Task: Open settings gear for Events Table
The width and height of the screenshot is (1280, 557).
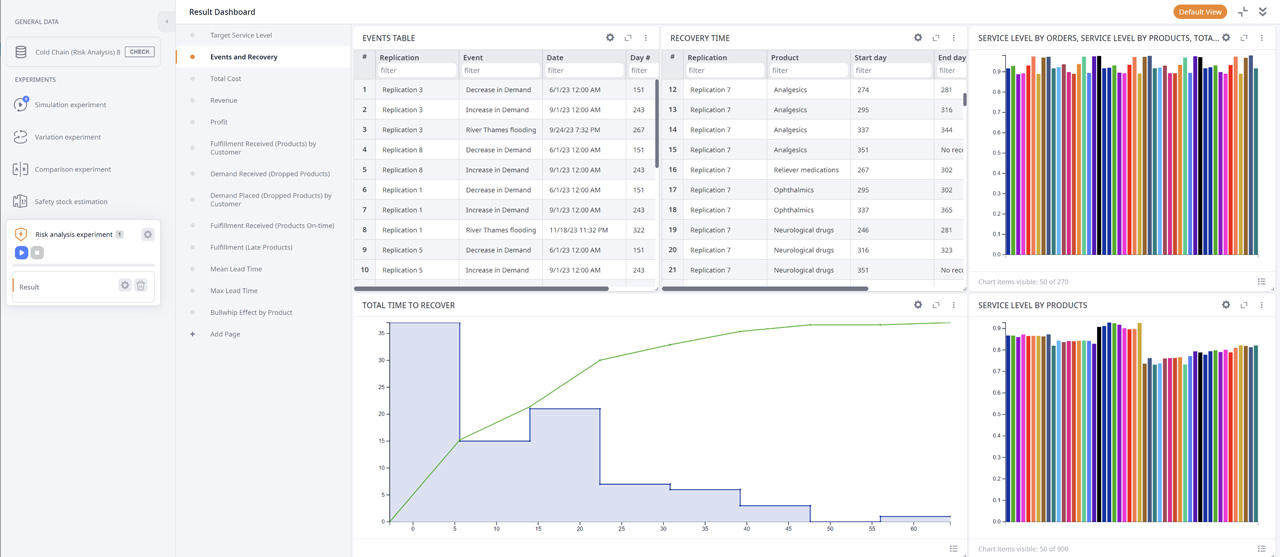Action: pyautogui.click(x=610, y=38)
